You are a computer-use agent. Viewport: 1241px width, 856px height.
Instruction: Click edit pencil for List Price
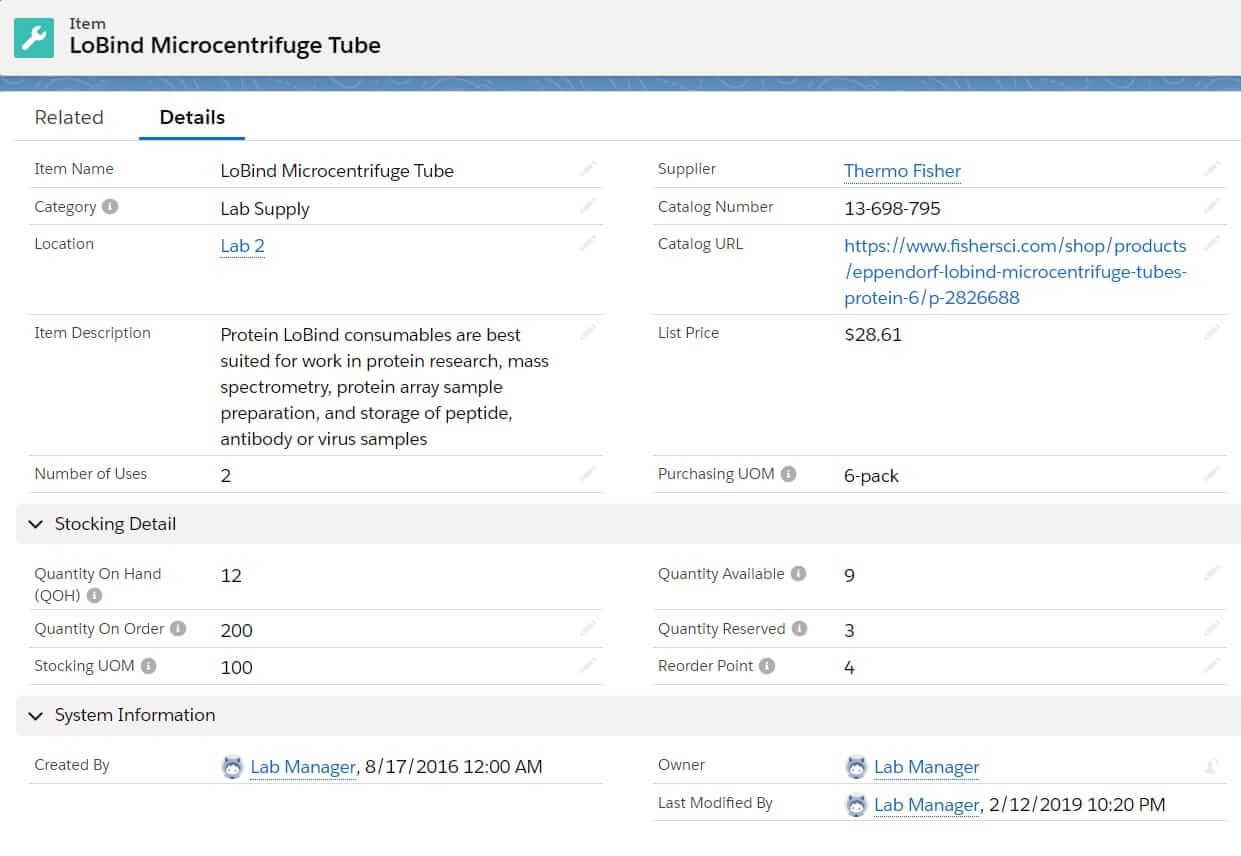(x=1212, y=332)
